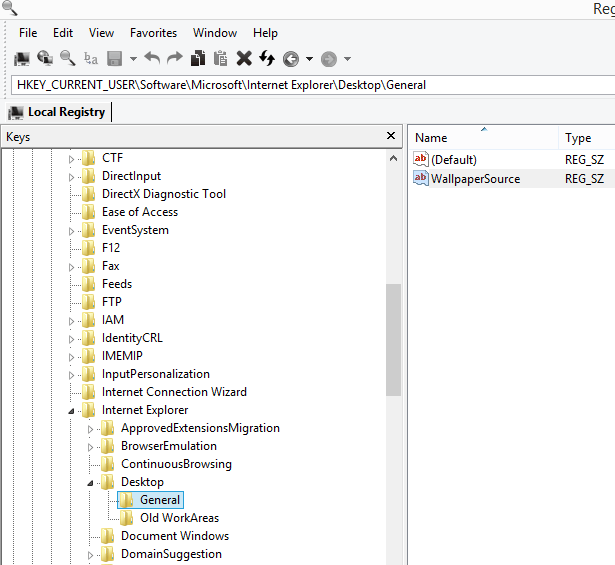615x565 pixels.
Task: Click the connect network registry icon
Action: coord(45,59)
